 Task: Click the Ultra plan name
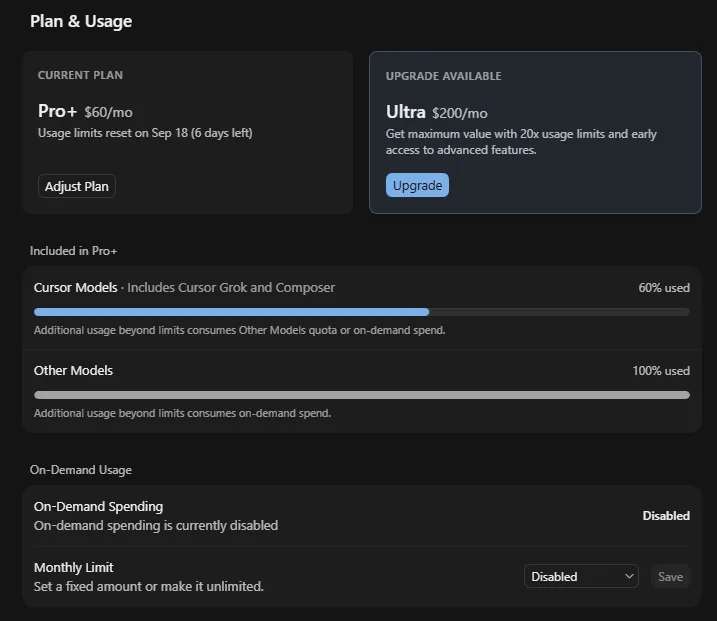tap(405, 112)
